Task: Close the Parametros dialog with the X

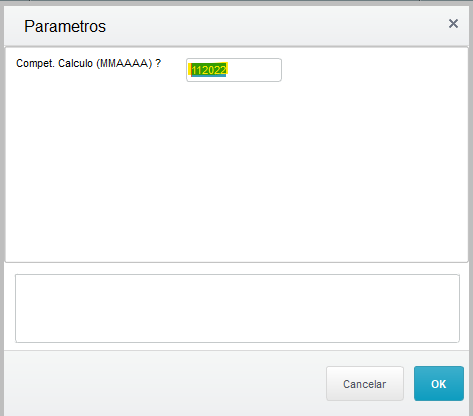Action: [x=453, y=24]
